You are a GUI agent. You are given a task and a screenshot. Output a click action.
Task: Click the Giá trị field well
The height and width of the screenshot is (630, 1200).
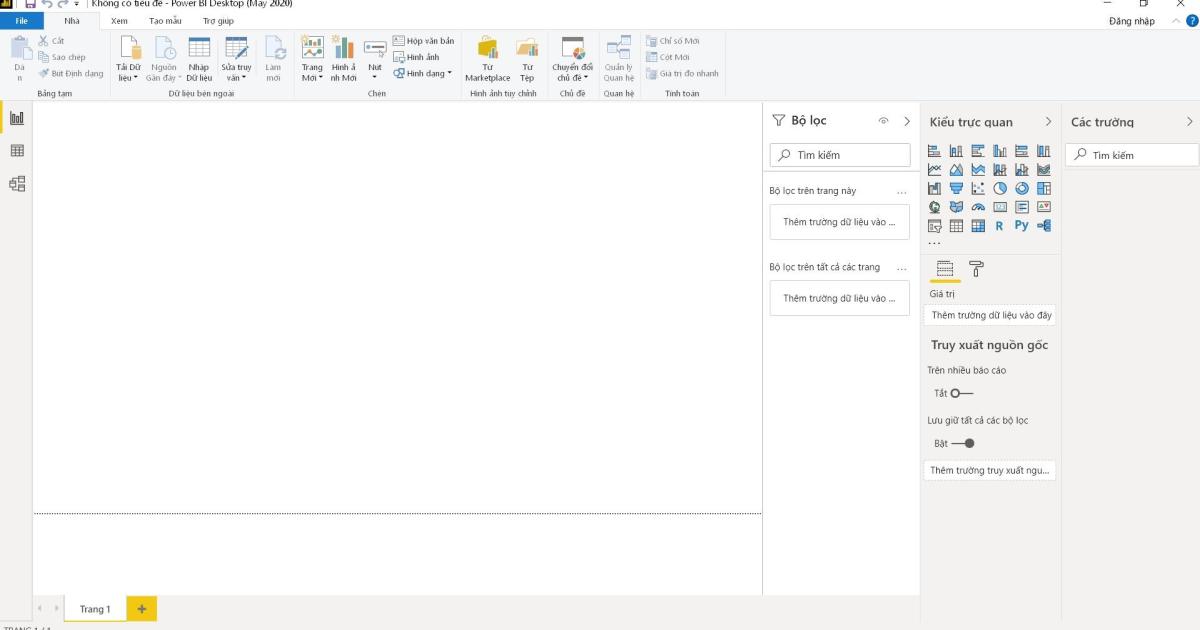(990, 315)
